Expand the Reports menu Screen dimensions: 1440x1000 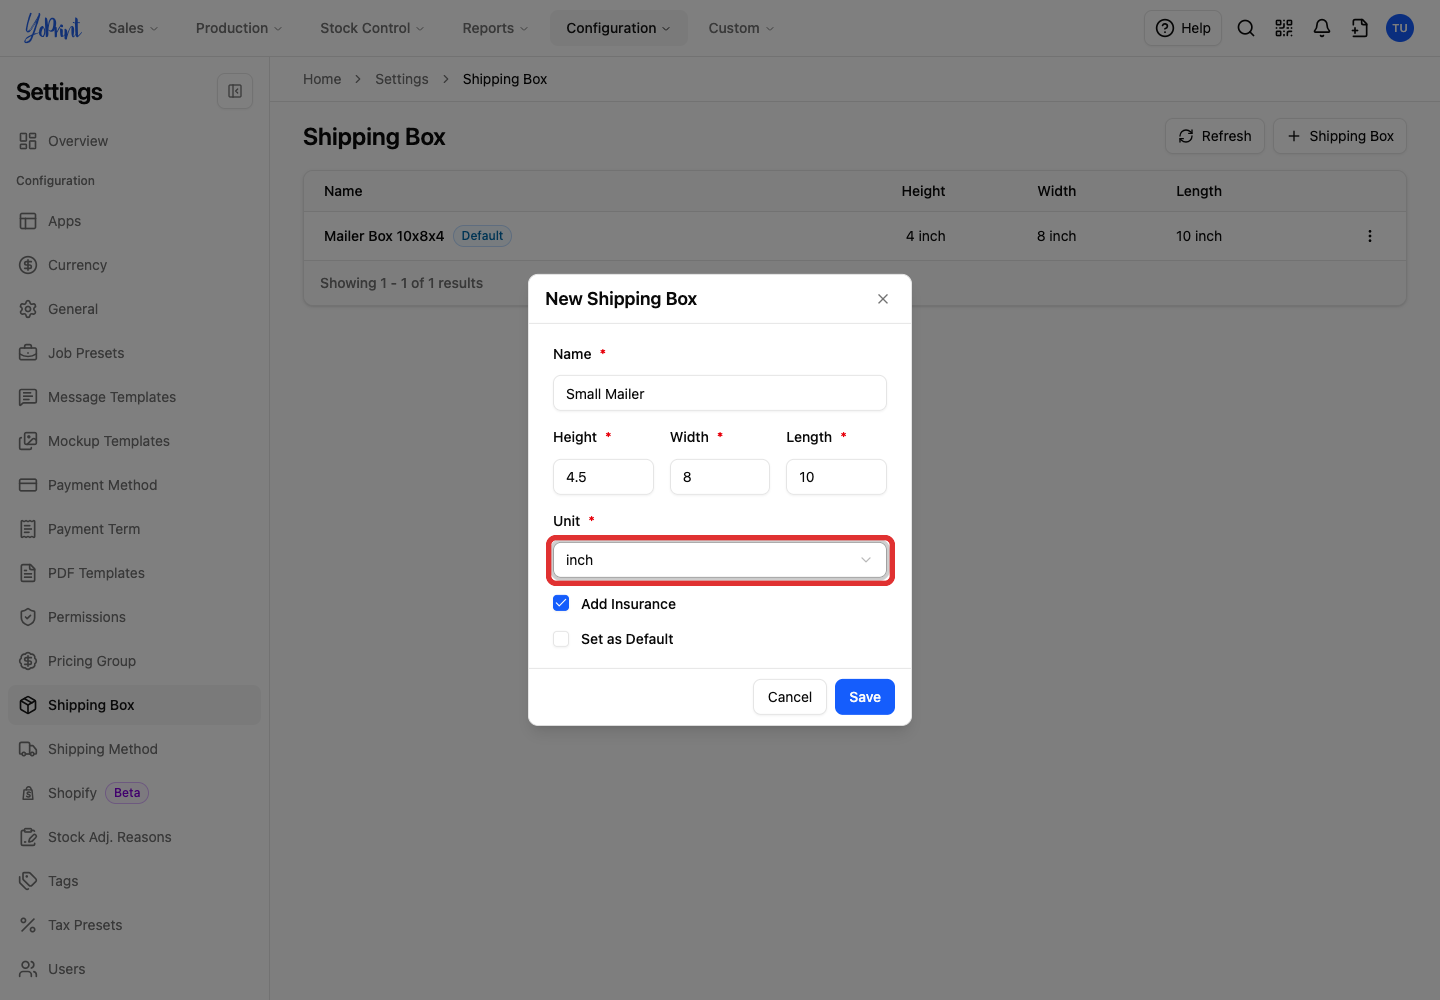(x=495, y=28)
